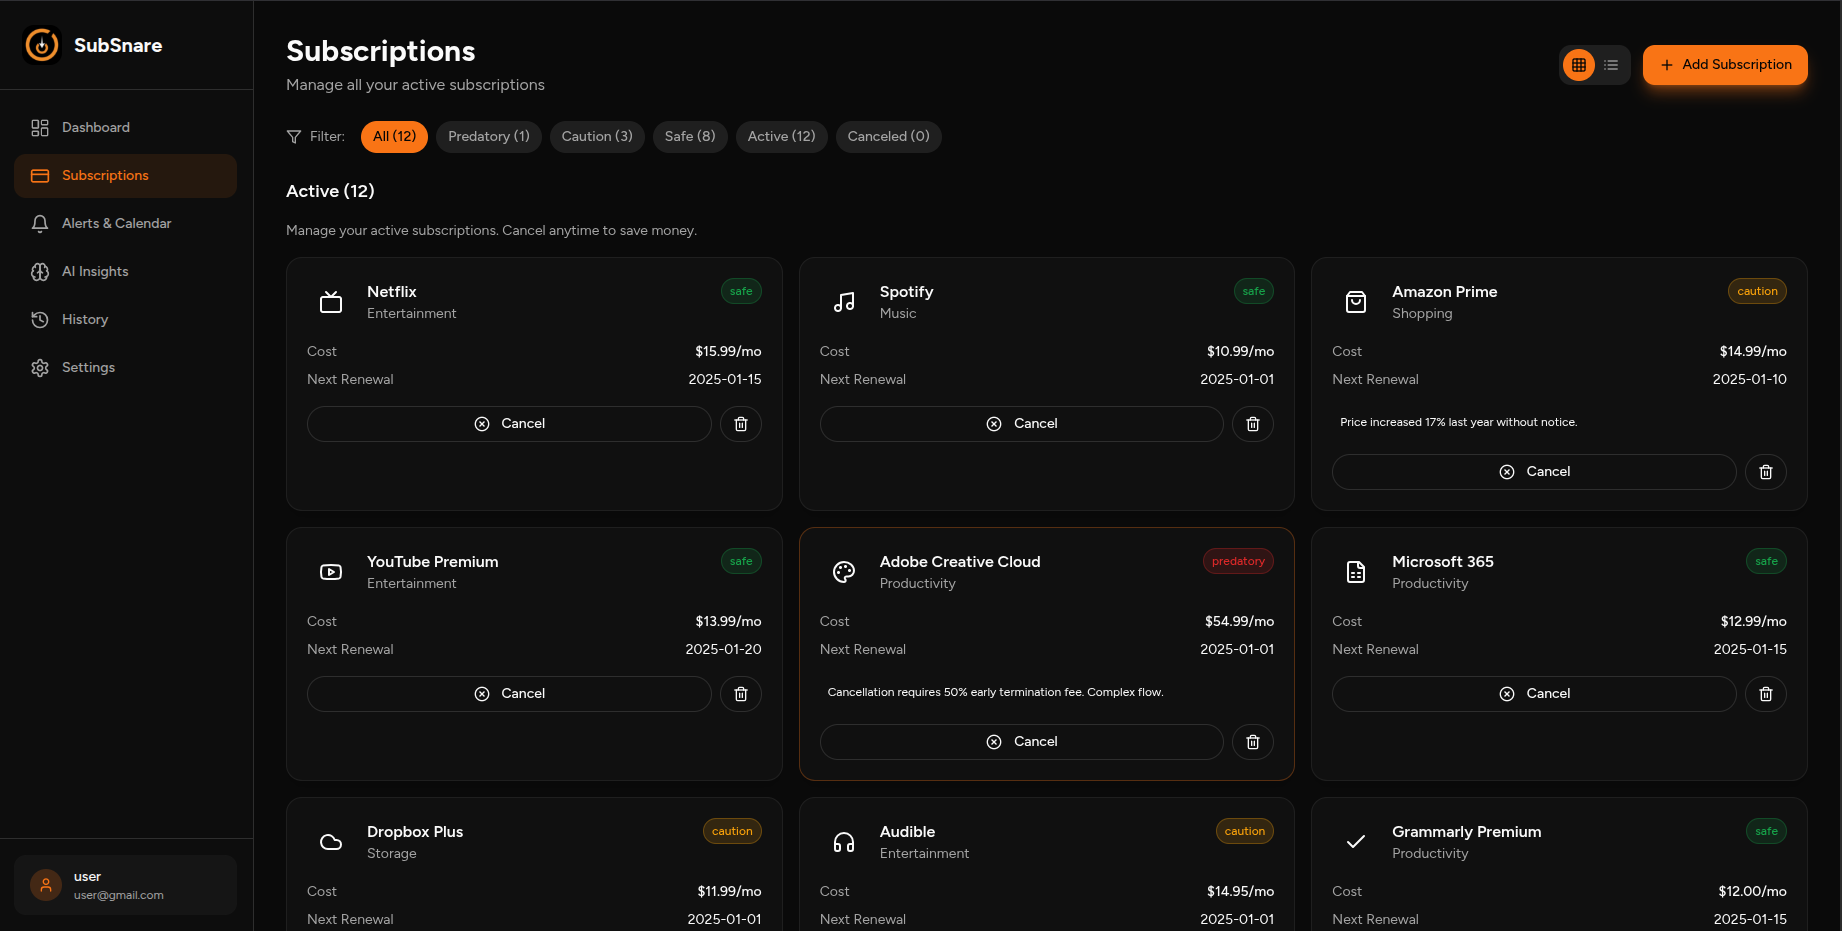
Task: Cancel the YouTube Premium subscription
Action: pyautogui.click(x=509, y=694)
